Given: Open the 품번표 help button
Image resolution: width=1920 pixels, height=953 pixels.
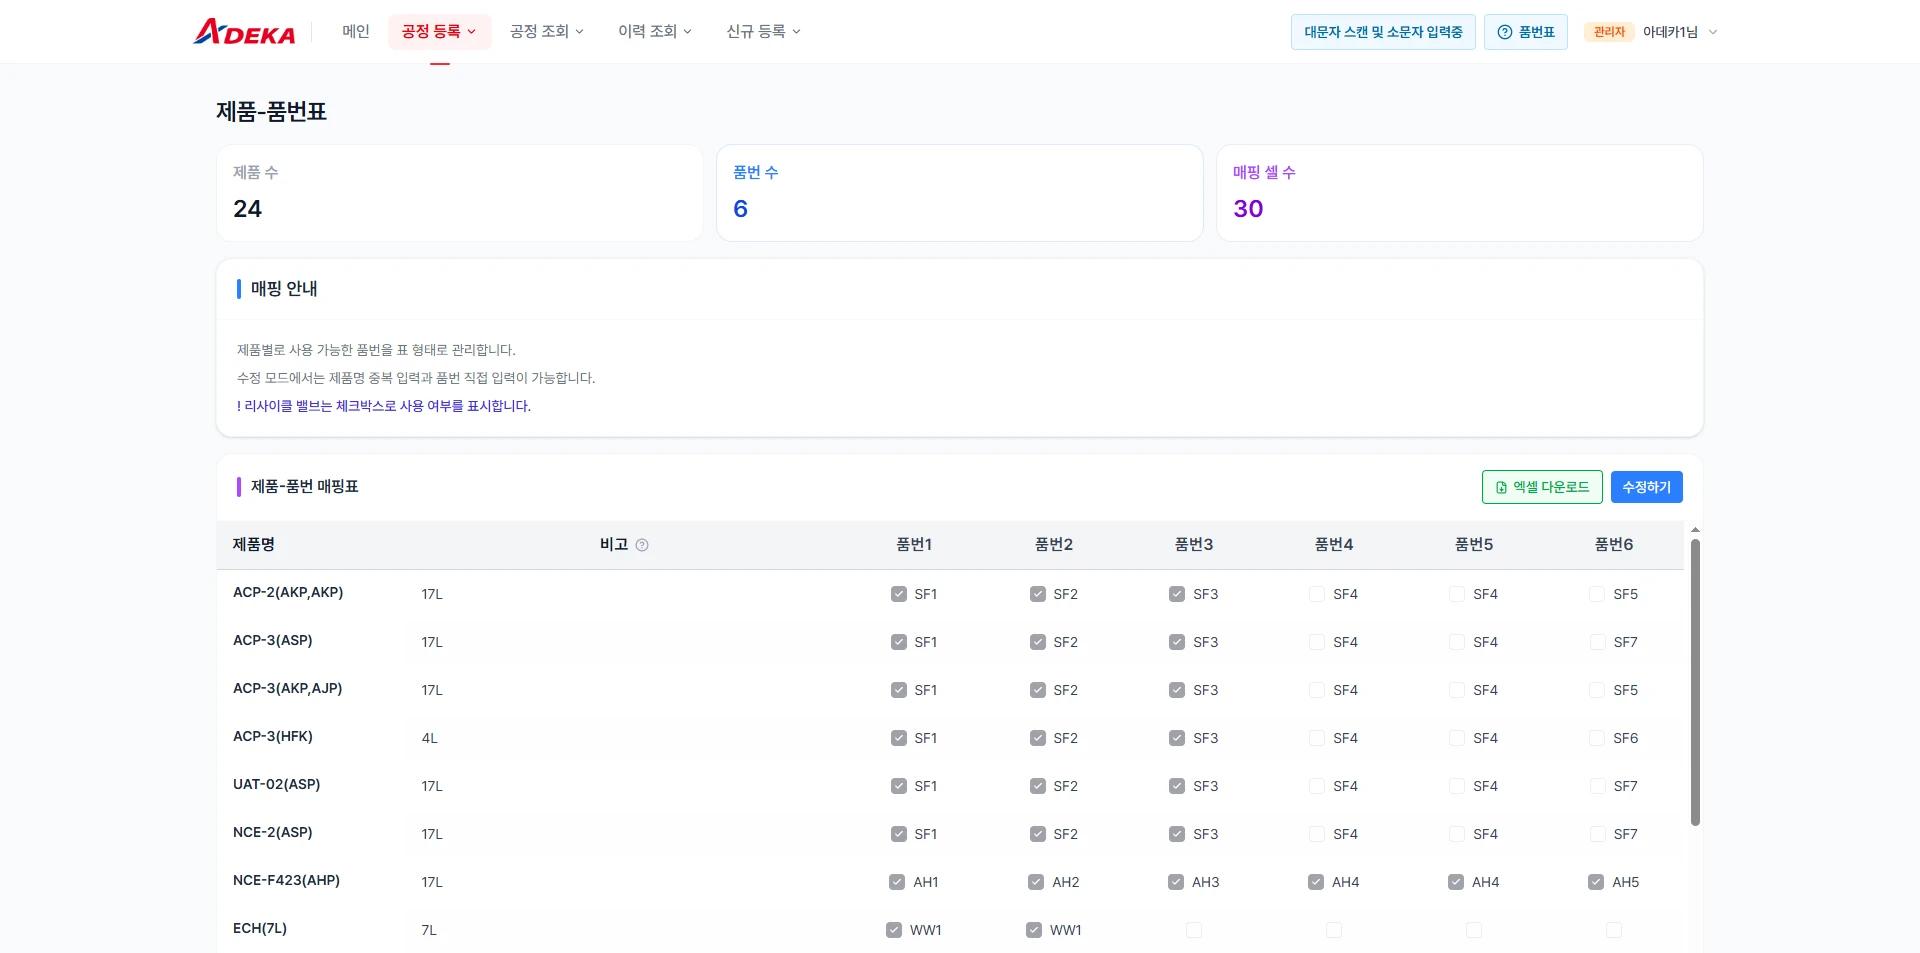Looking at the screenshot, I should coord(1526,32).
